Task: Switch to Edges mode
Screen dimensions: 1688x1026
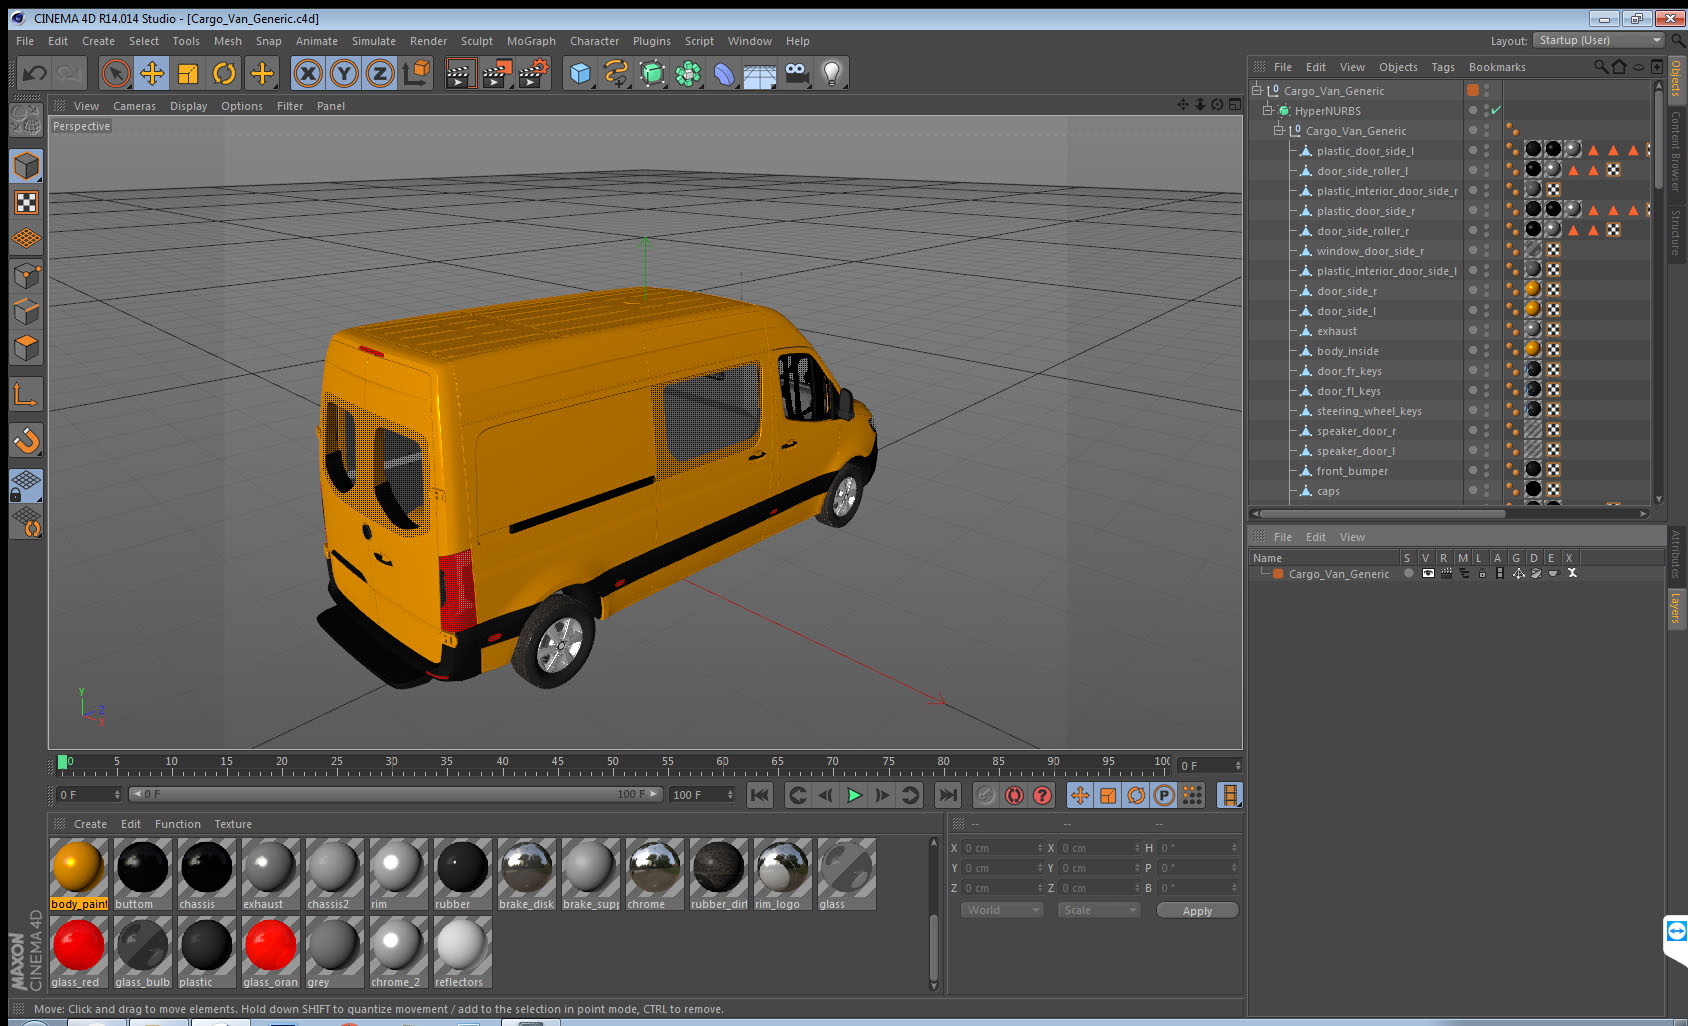Action: [x=26, y=312]
